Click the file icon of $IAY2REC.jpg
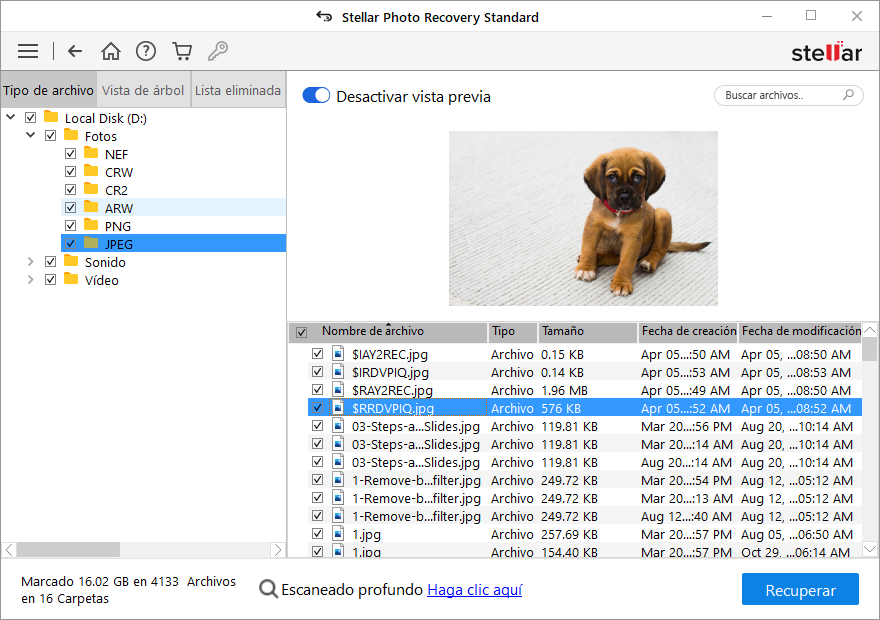 coord(338,353)
